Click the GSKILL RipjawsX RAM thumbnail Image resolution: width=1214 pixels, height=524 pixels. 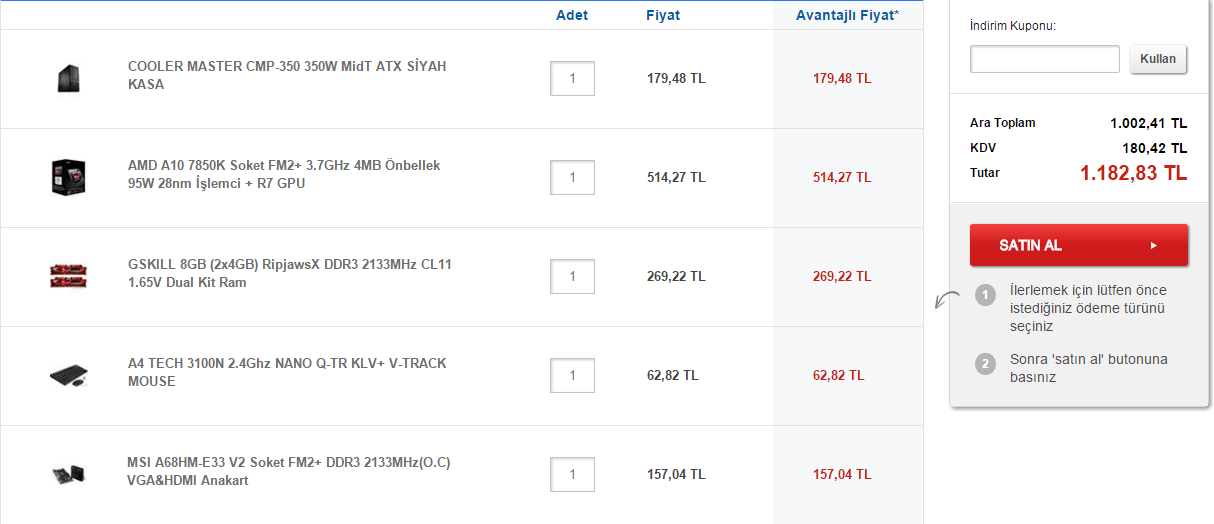click(x=69, y=276)
